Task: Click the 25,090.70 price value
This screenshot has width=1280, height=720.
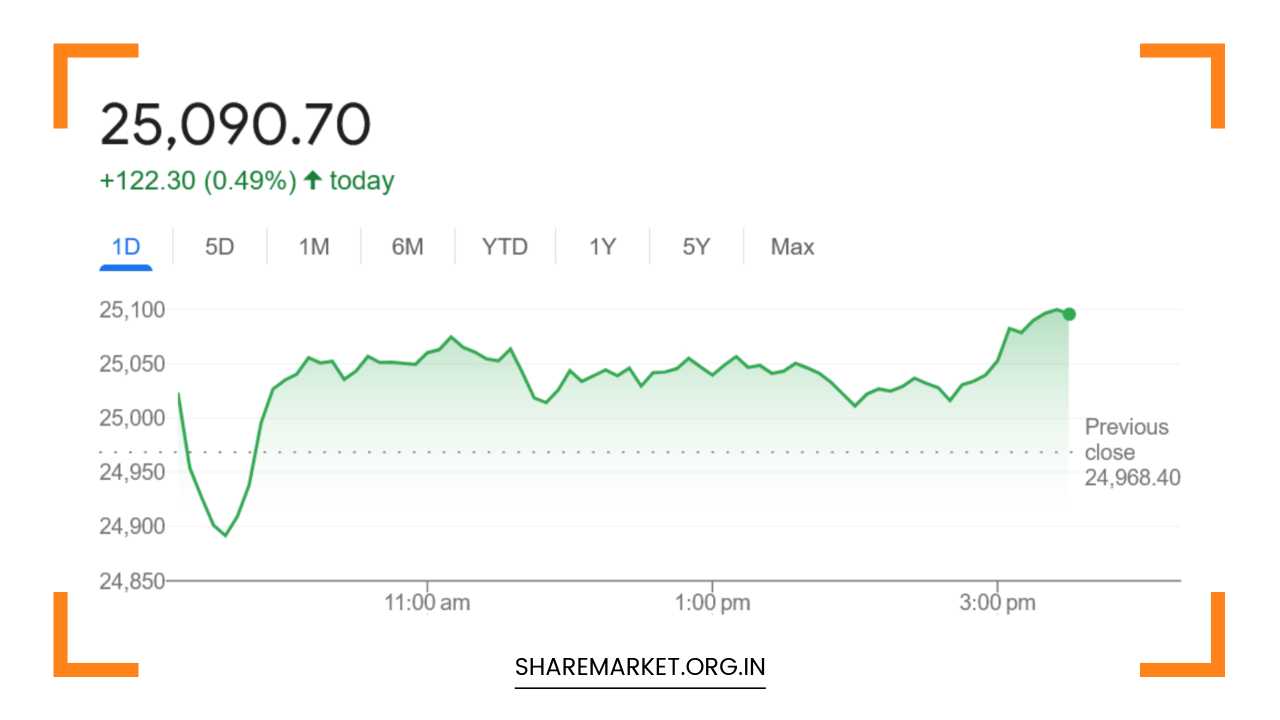Action: tap(235, 125)
